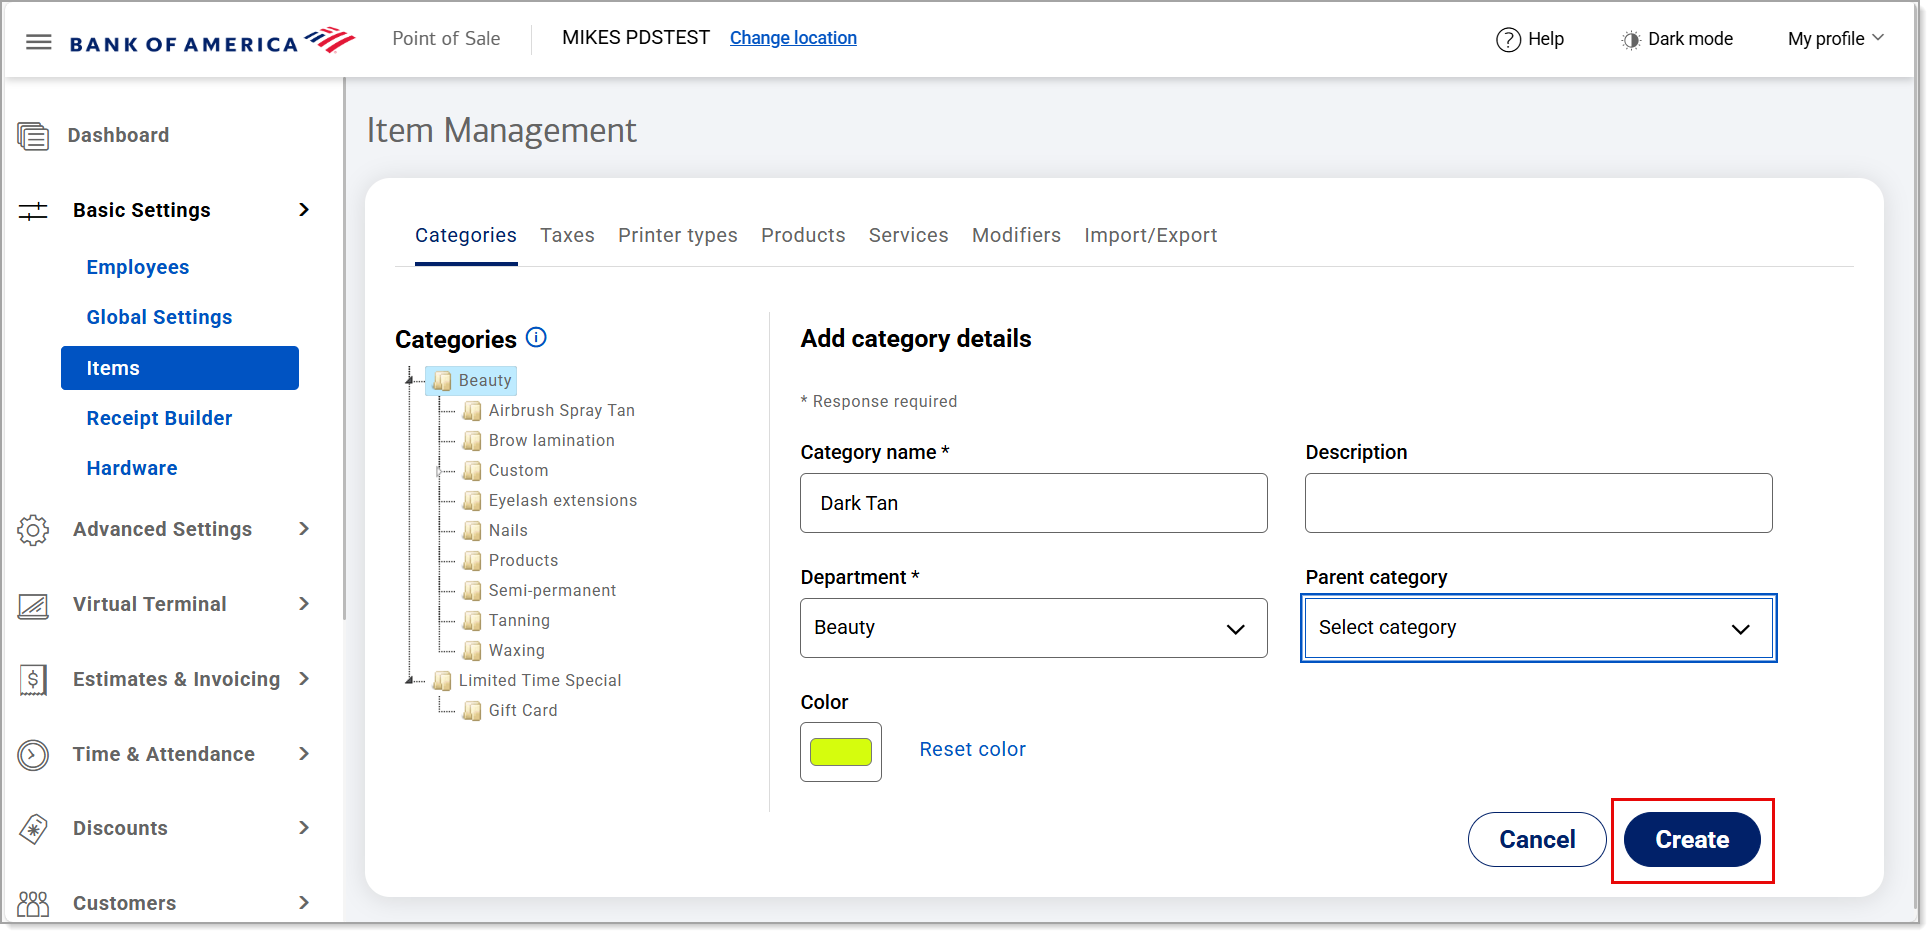
Task: Switch to the Import/Export tab
Action: (1150, 236)
